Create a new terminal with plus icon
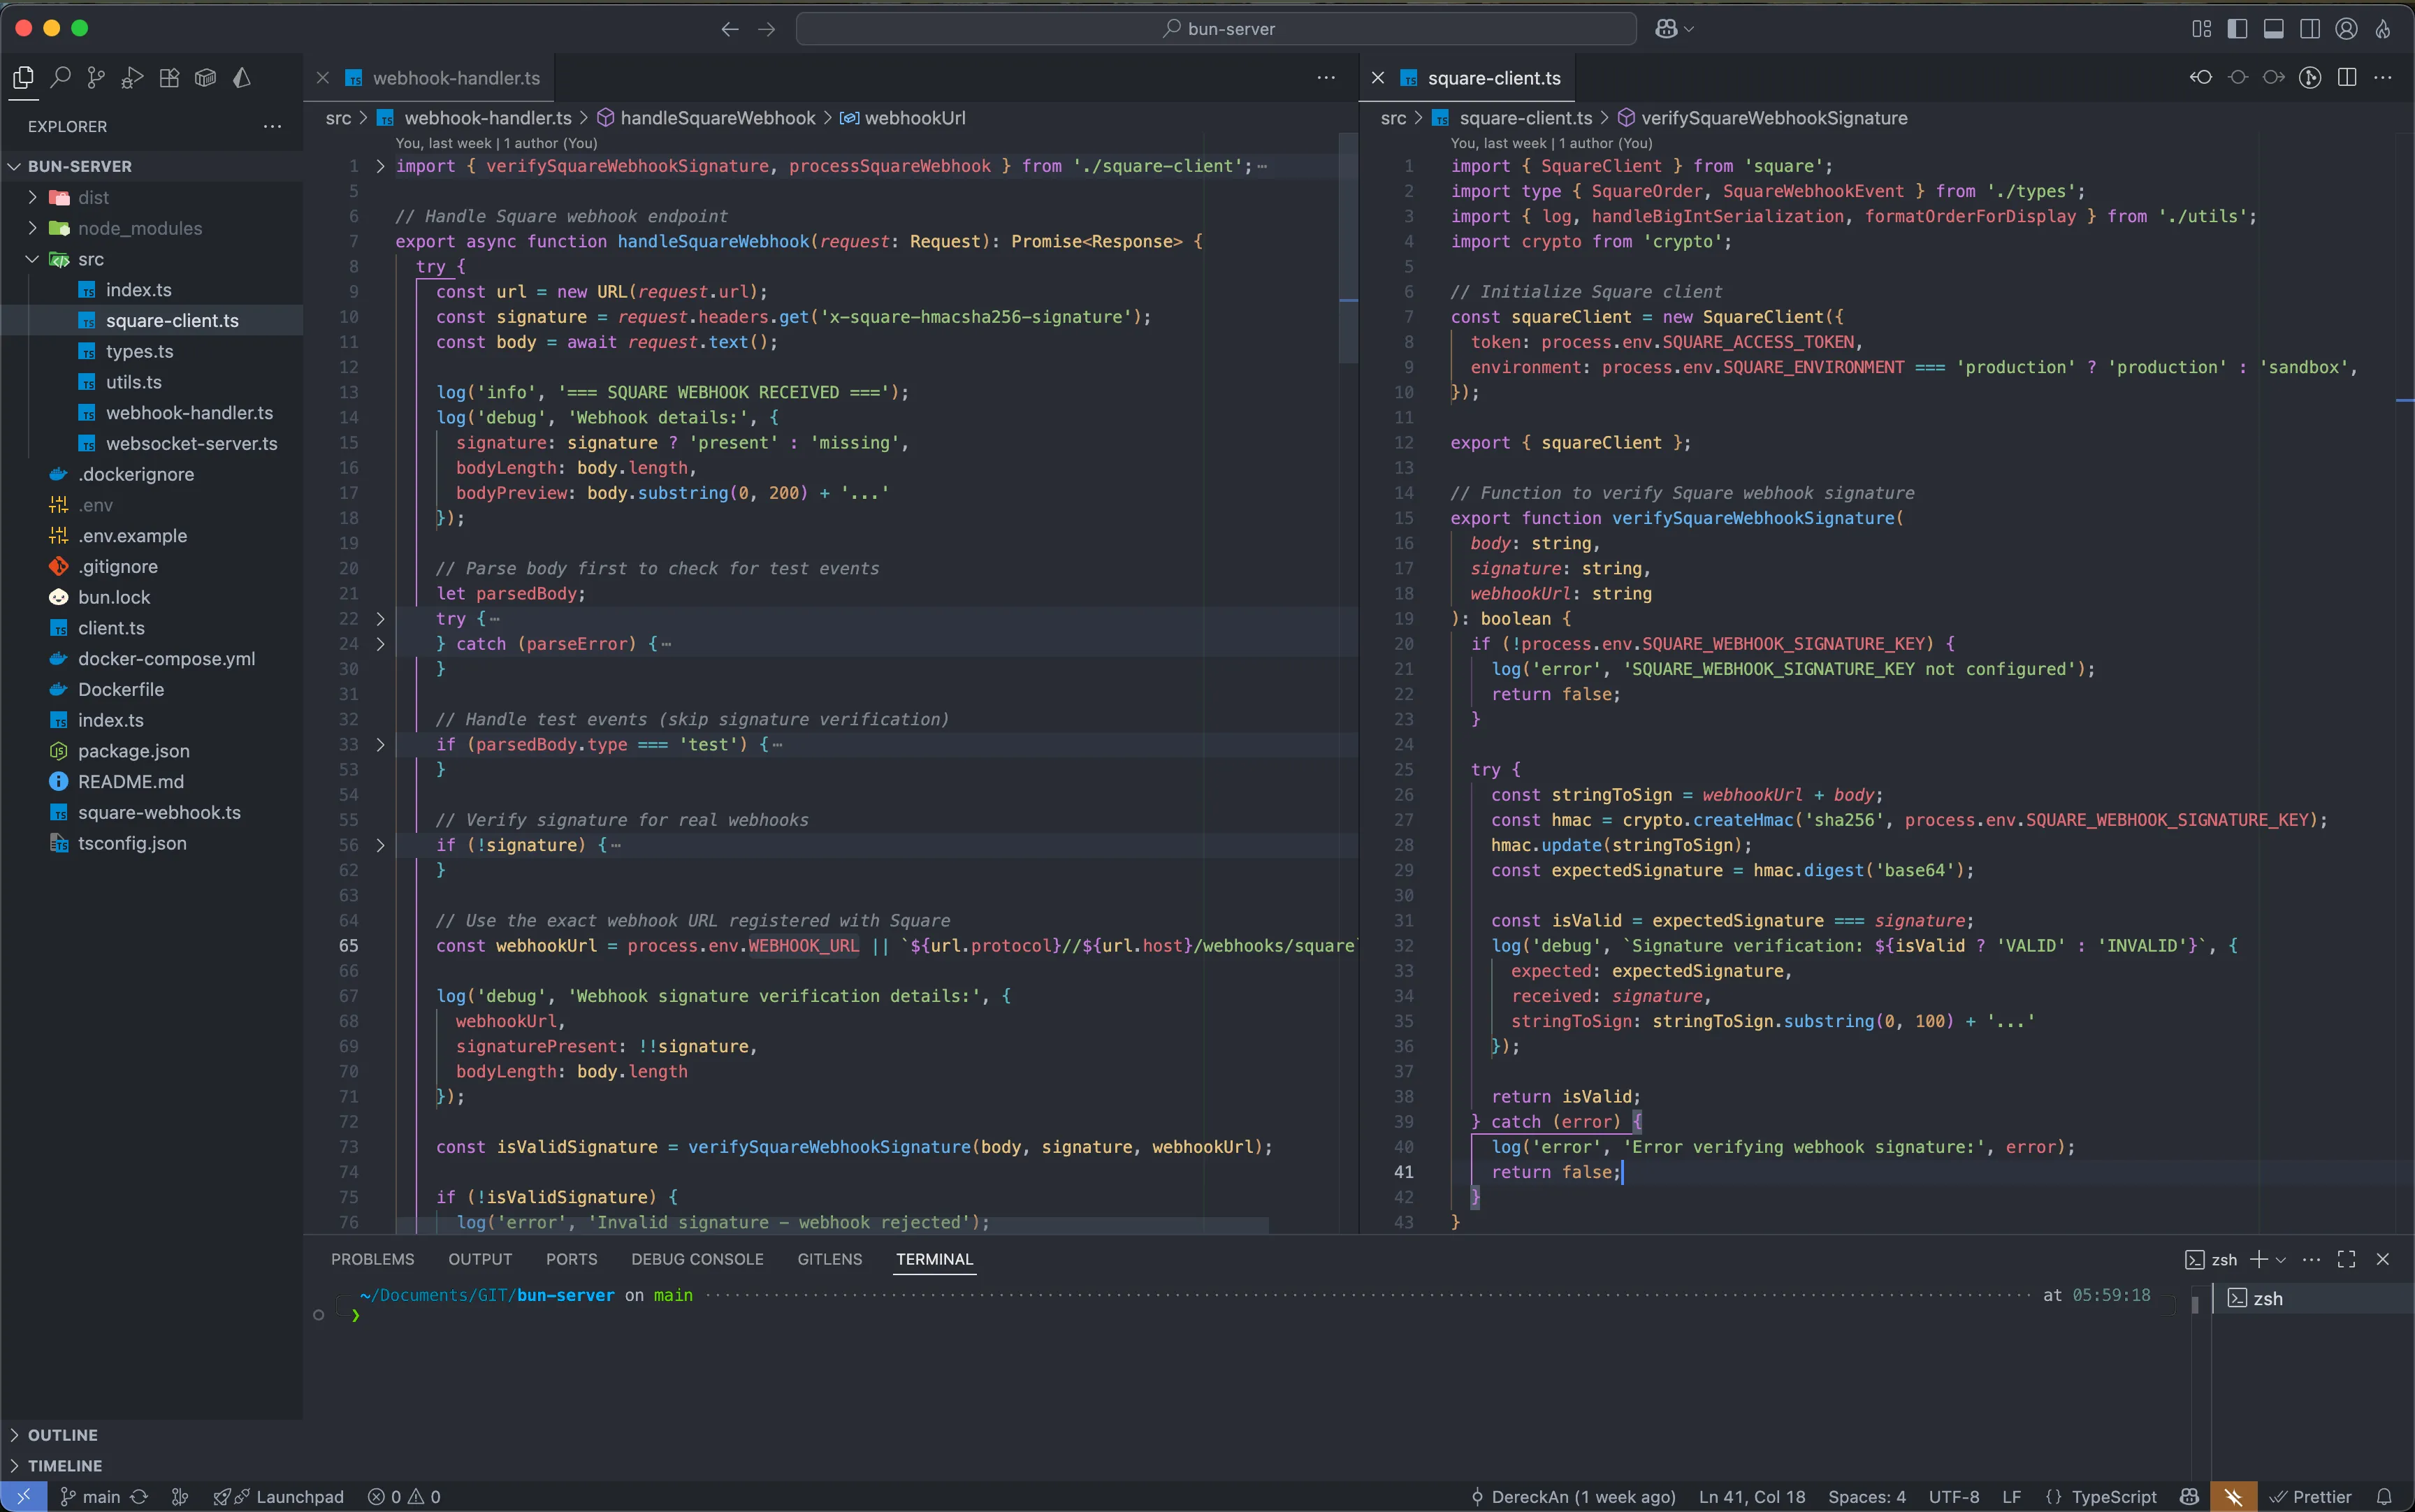 pos(2259,1259)
